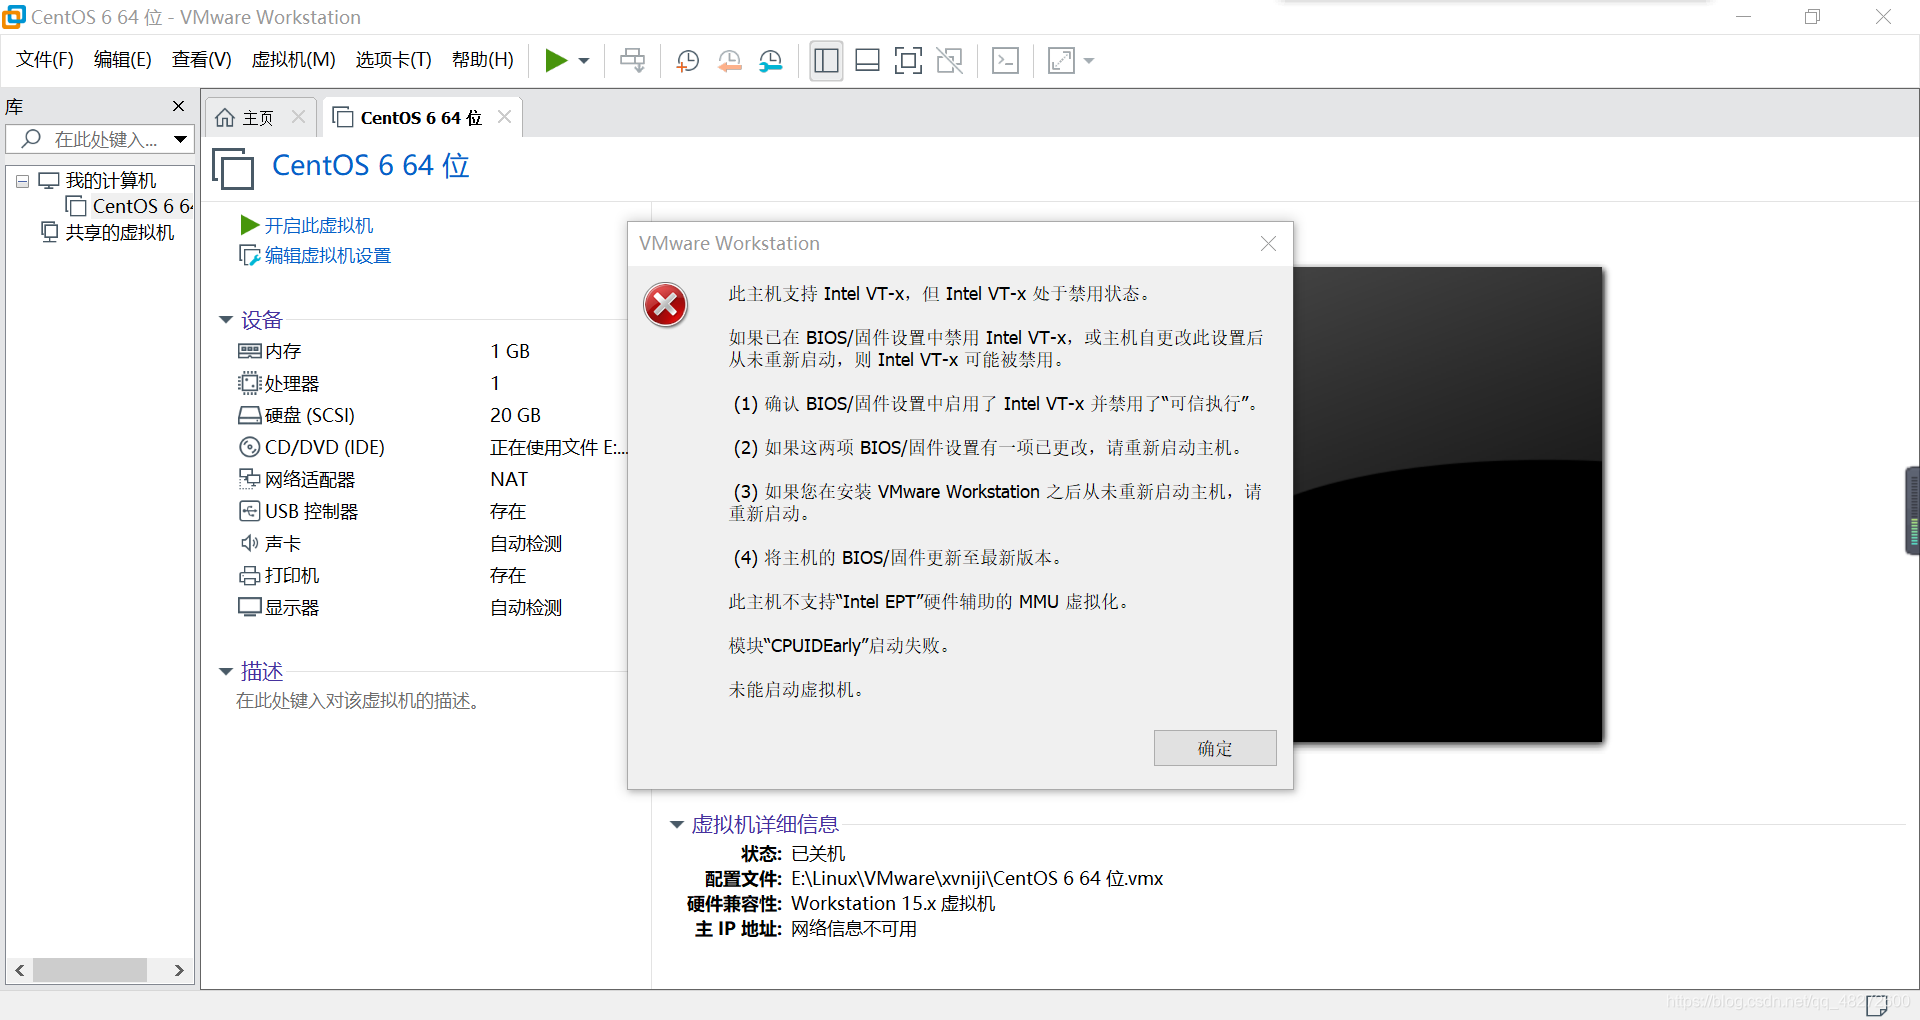Toggle the thumbnail bar view icon
This screenshot has width=1920, height=1020.
pyautogui.click(x=867, y=61)
